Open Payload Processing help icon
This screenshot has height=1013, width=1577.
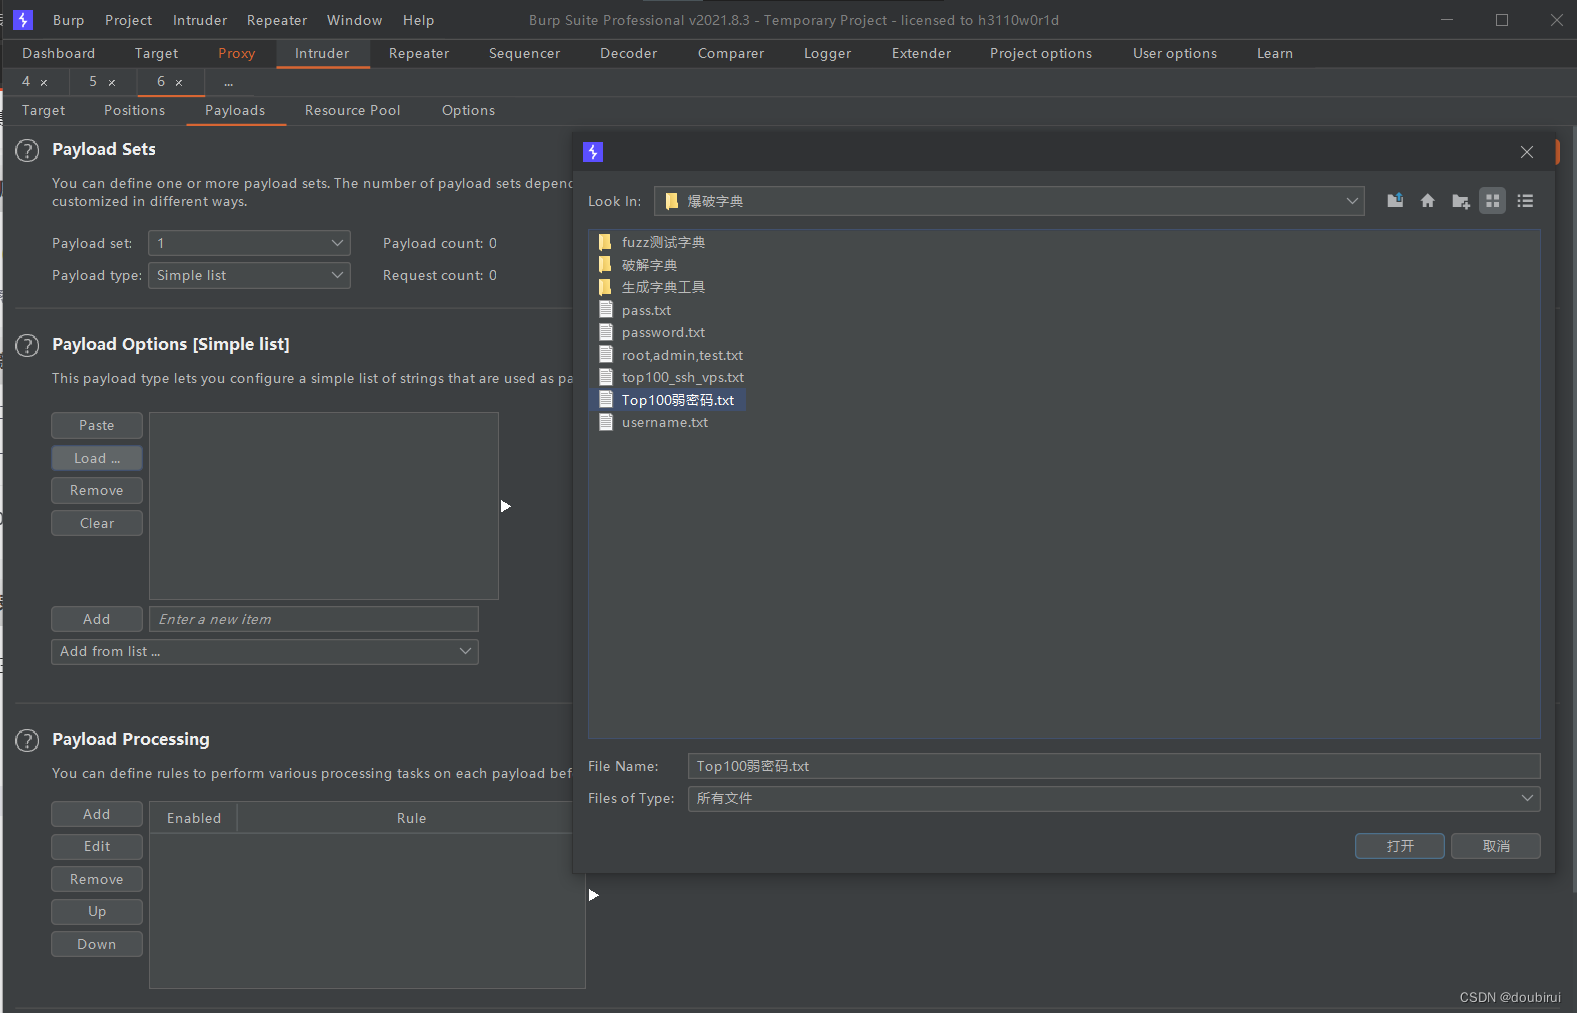(27, 741)
